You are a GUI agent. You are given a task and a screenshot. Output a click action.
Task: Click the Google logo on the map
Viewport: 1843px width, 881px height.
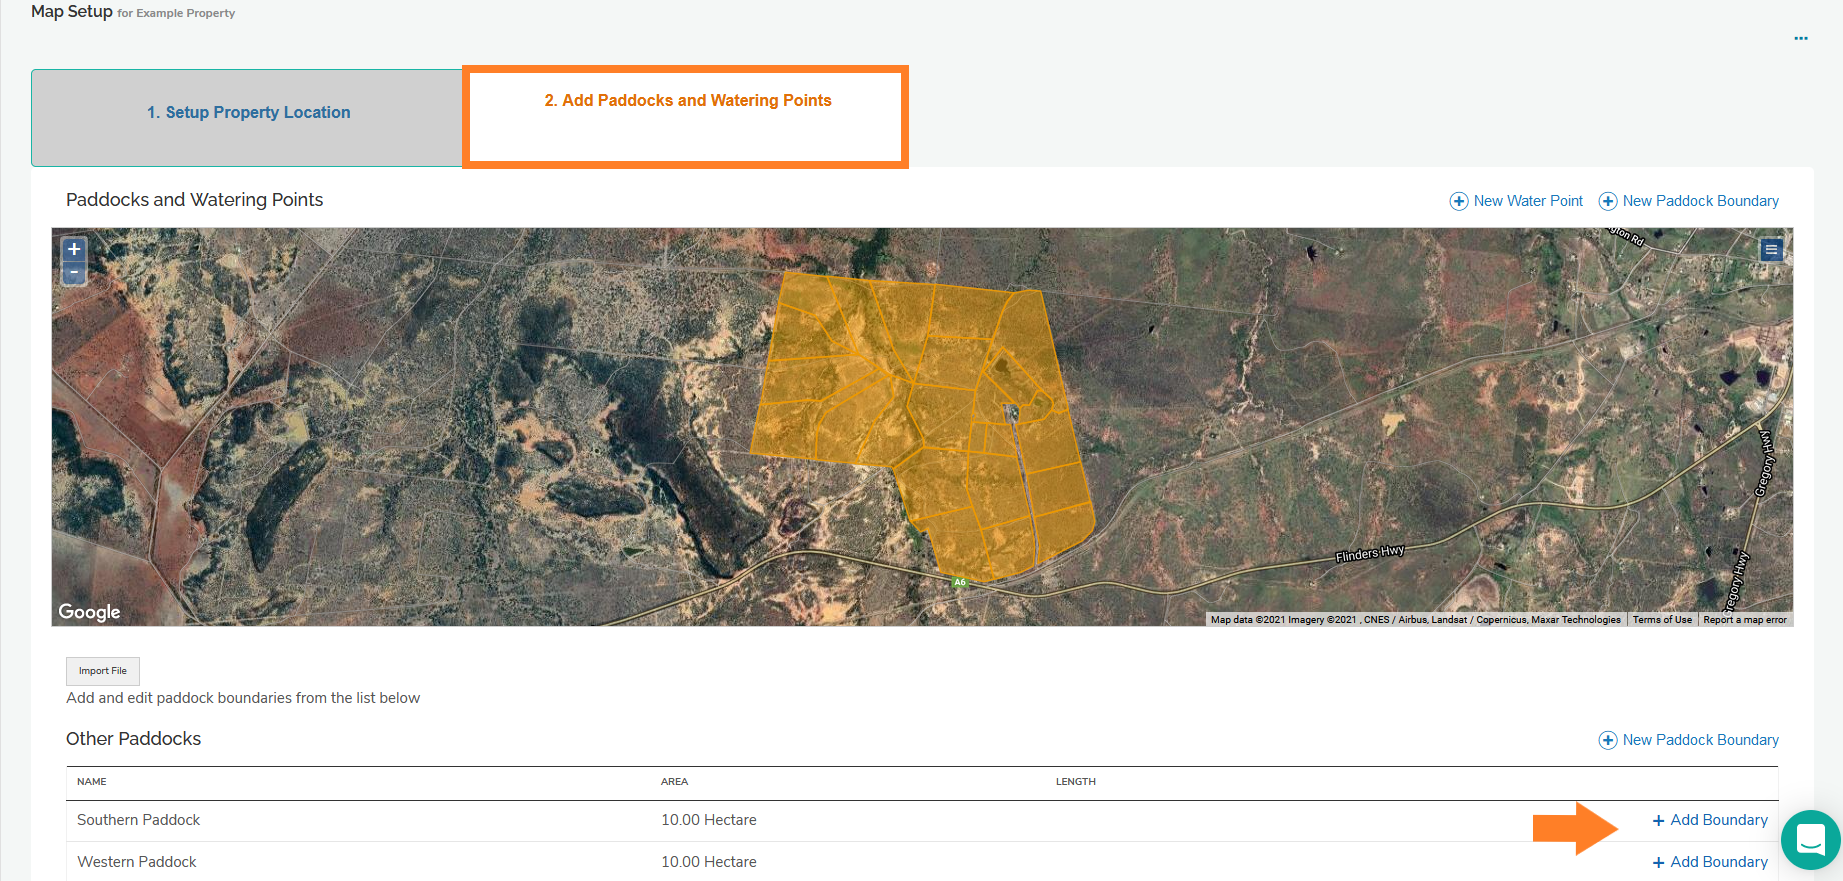pos(89,612)
